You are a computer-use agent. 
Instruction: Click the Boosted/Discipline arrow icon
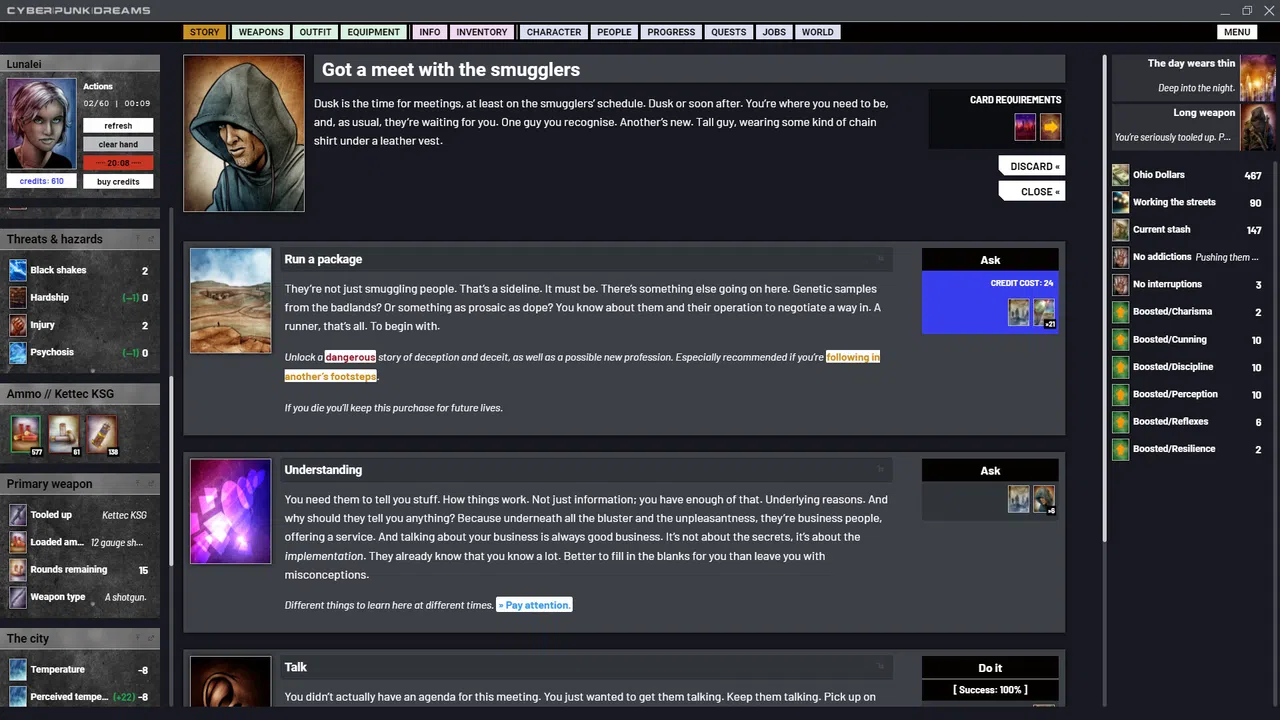pos(1121,367)
